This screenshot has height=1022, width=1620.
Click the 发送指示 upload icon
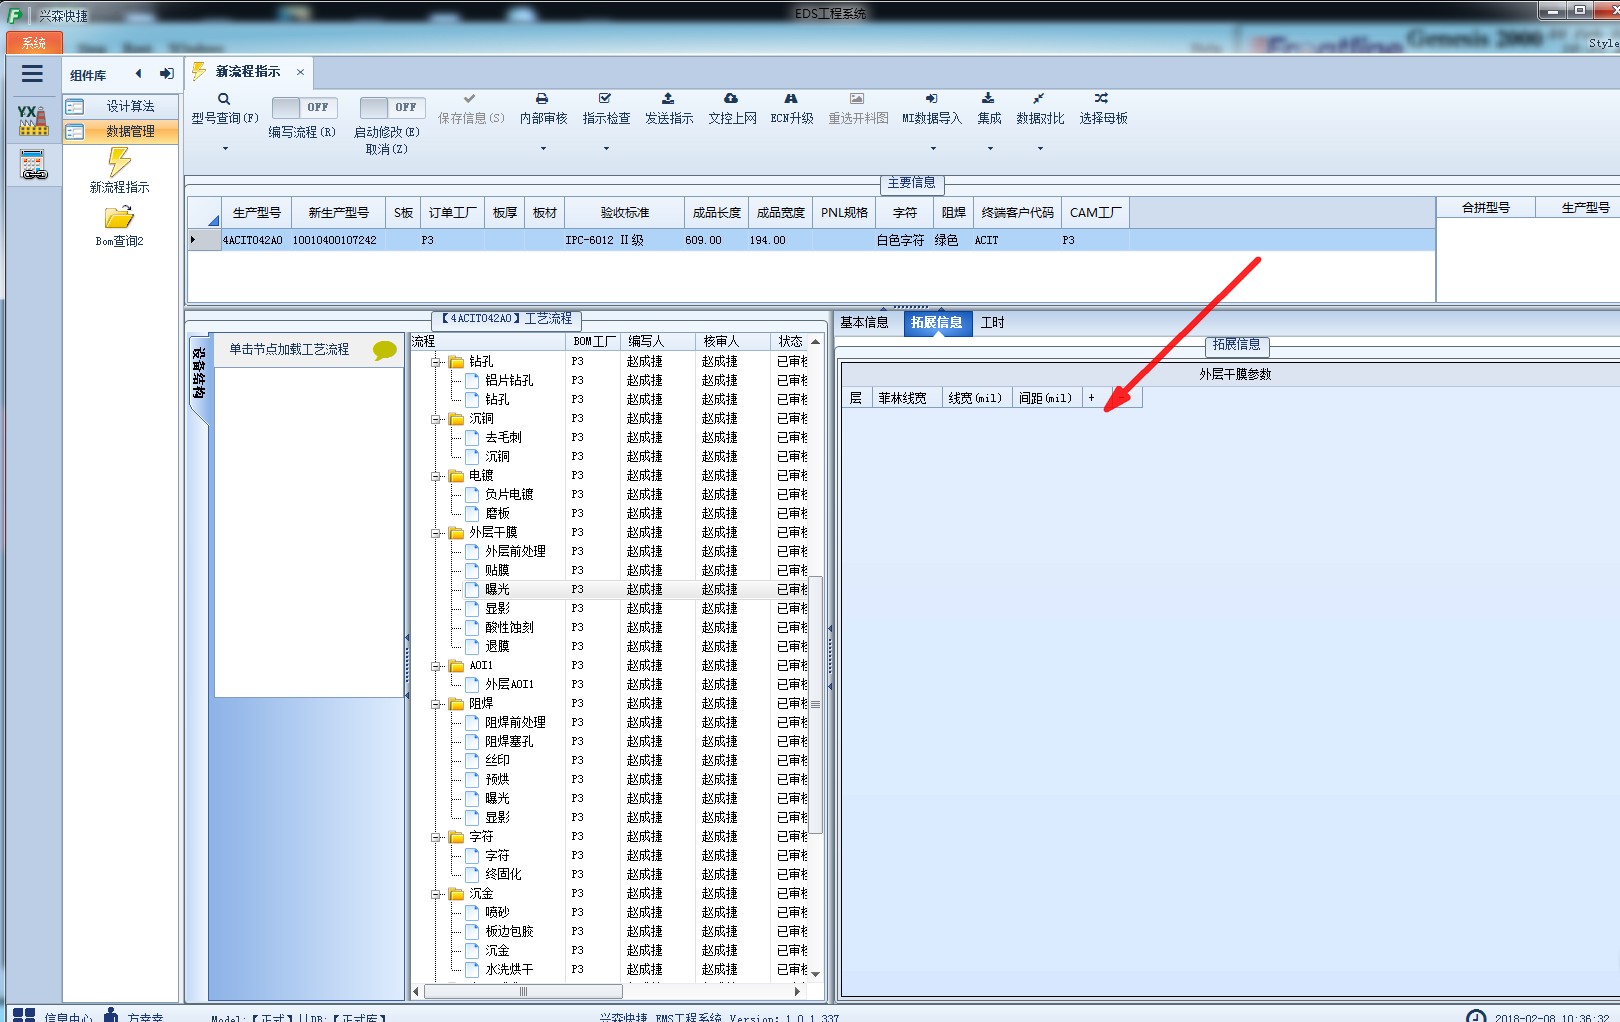click(x=668, y=99)
